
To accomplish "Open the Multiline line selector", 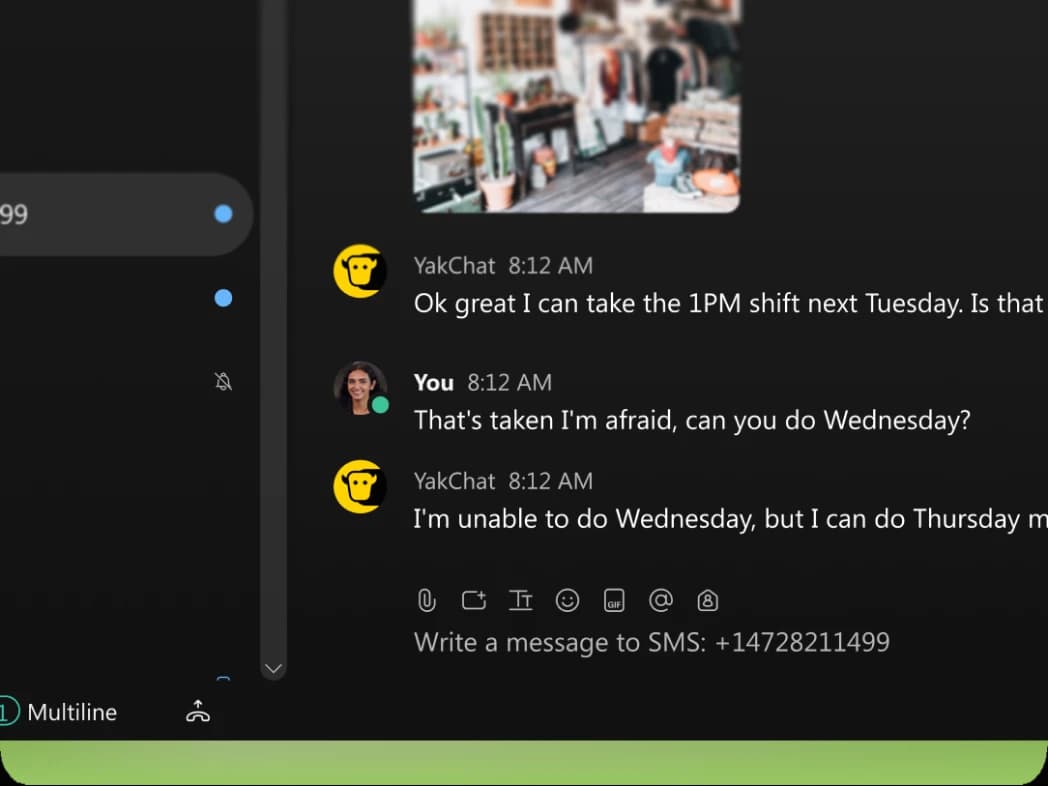I will (x=59, y=712).
